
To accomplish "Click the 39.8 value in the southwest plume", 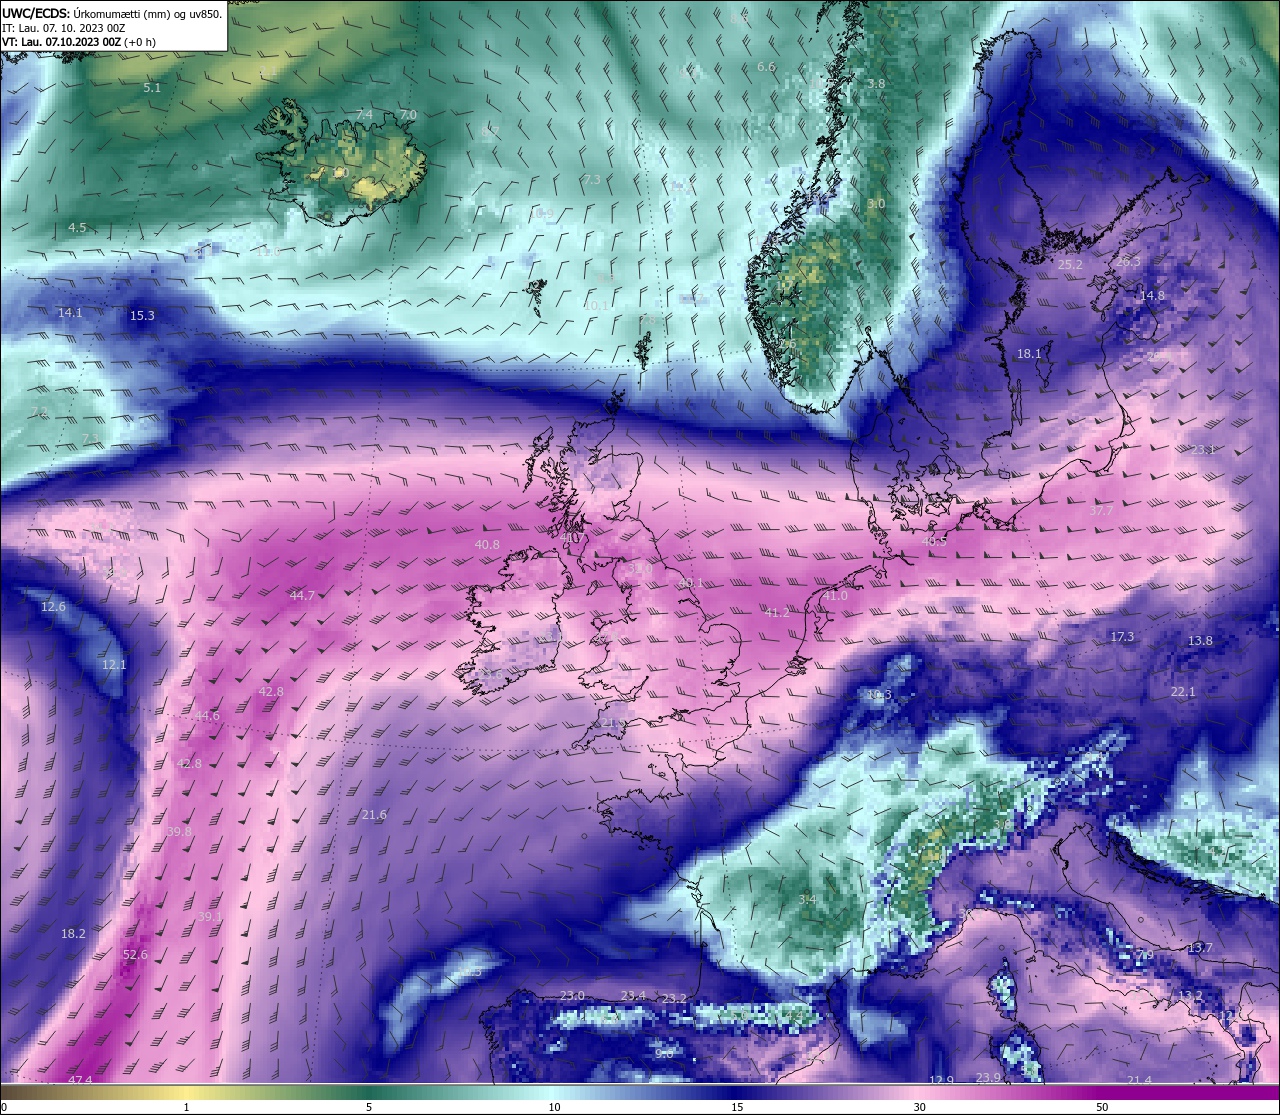I will (x=179, y=832).
